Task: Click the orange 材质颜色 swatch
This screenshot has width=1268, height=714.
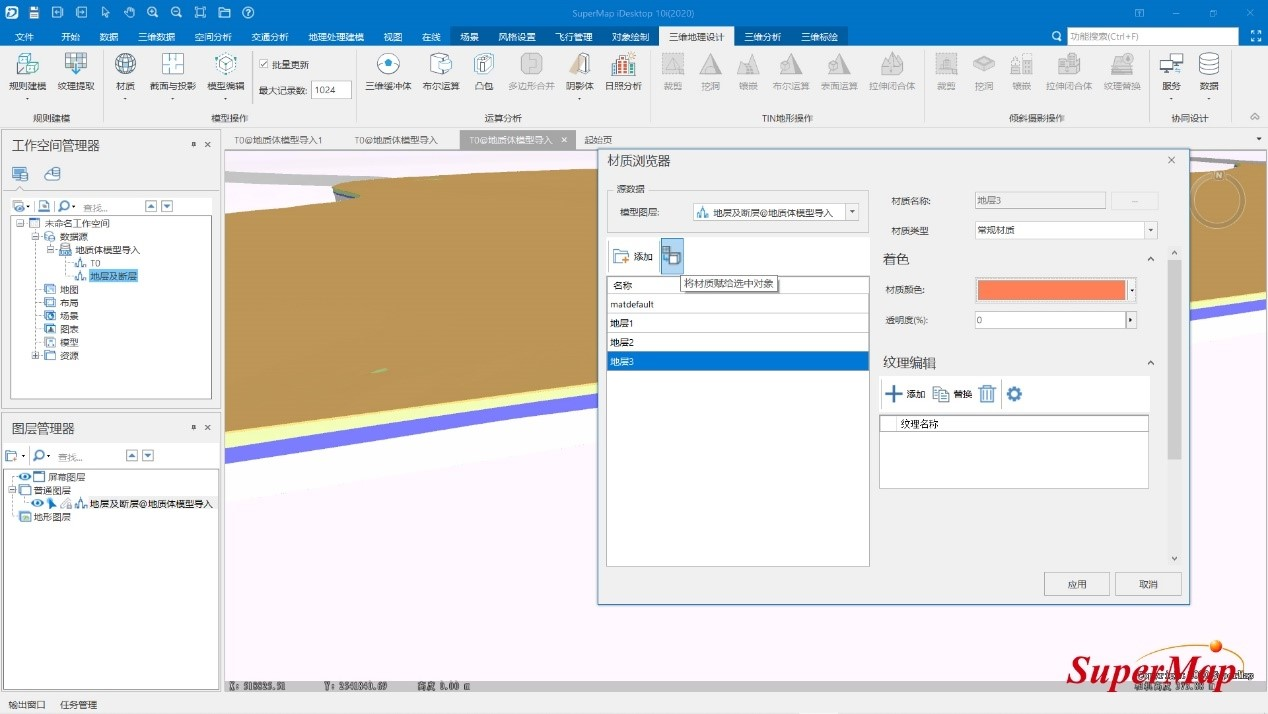Action: (1051, 290)
